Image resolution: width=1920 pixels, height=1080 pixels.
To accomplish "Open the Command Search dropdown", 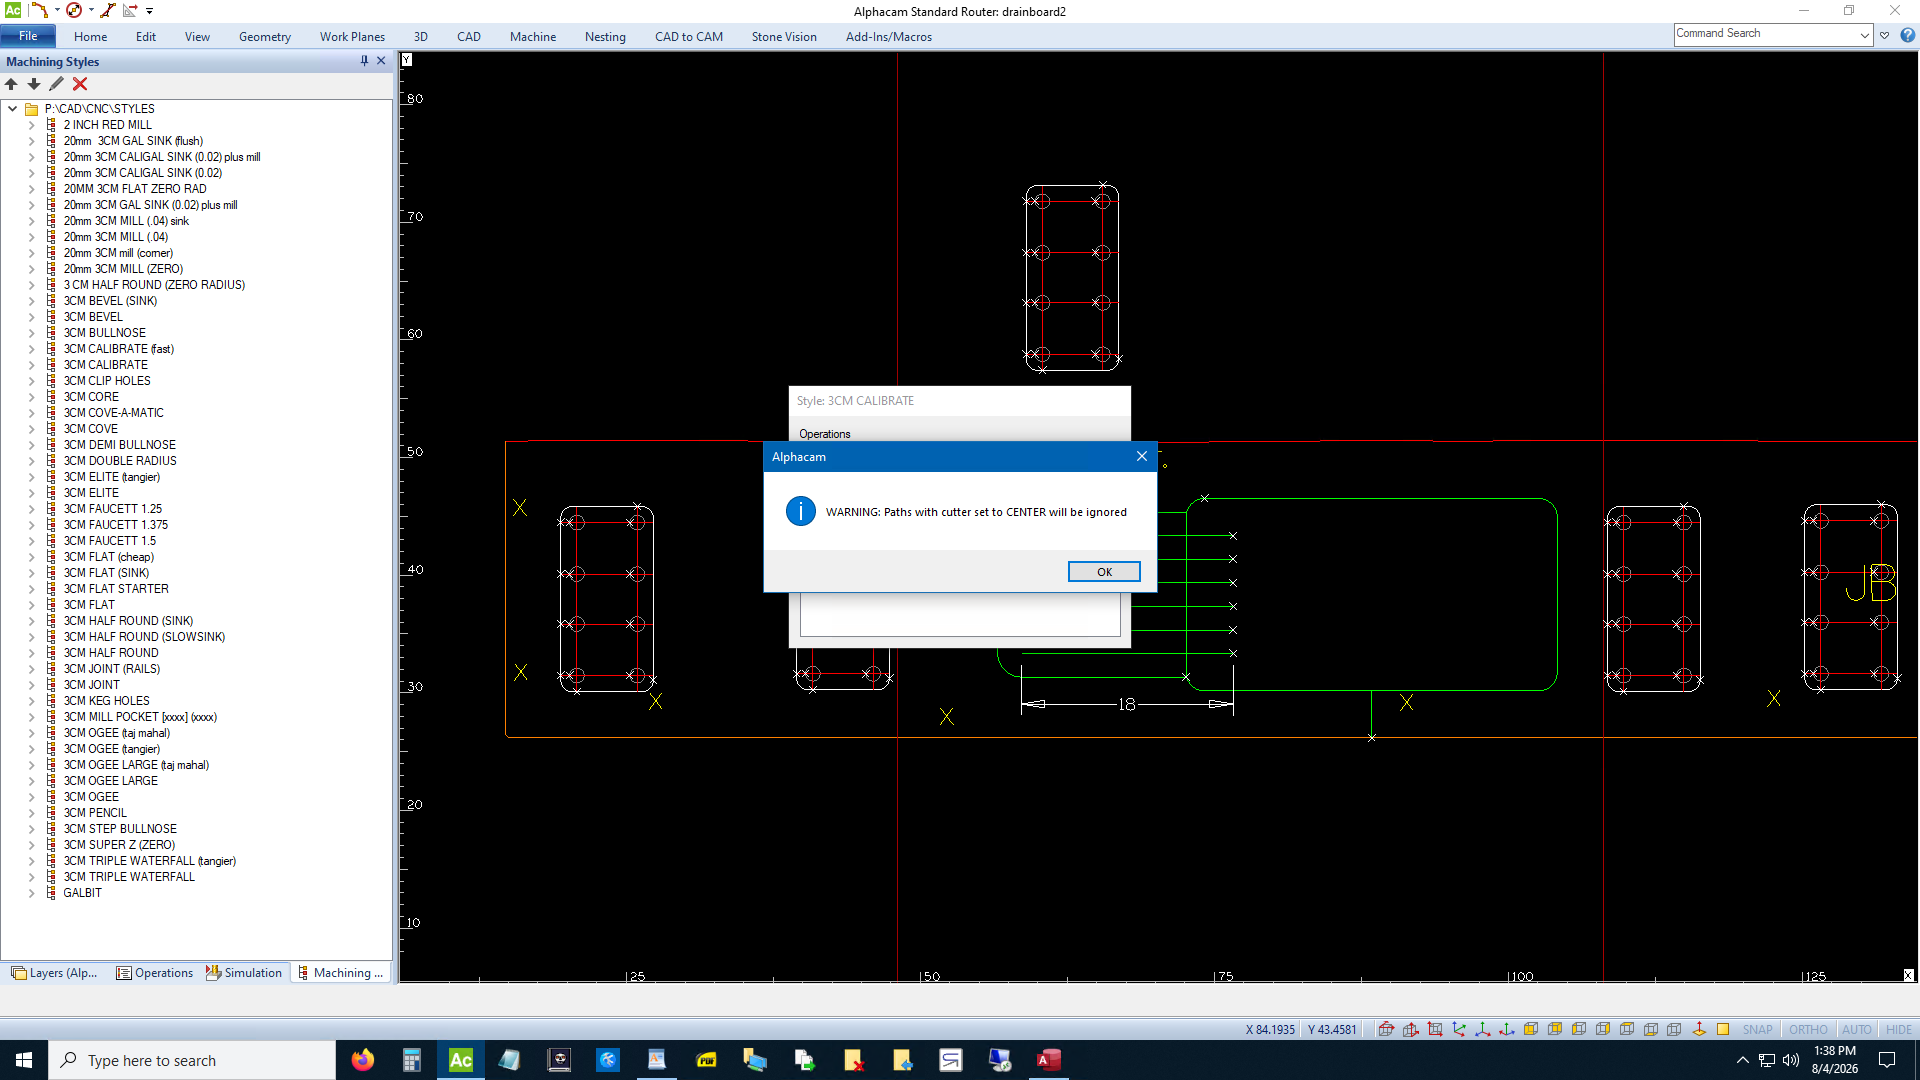I will pos(1864,35).
